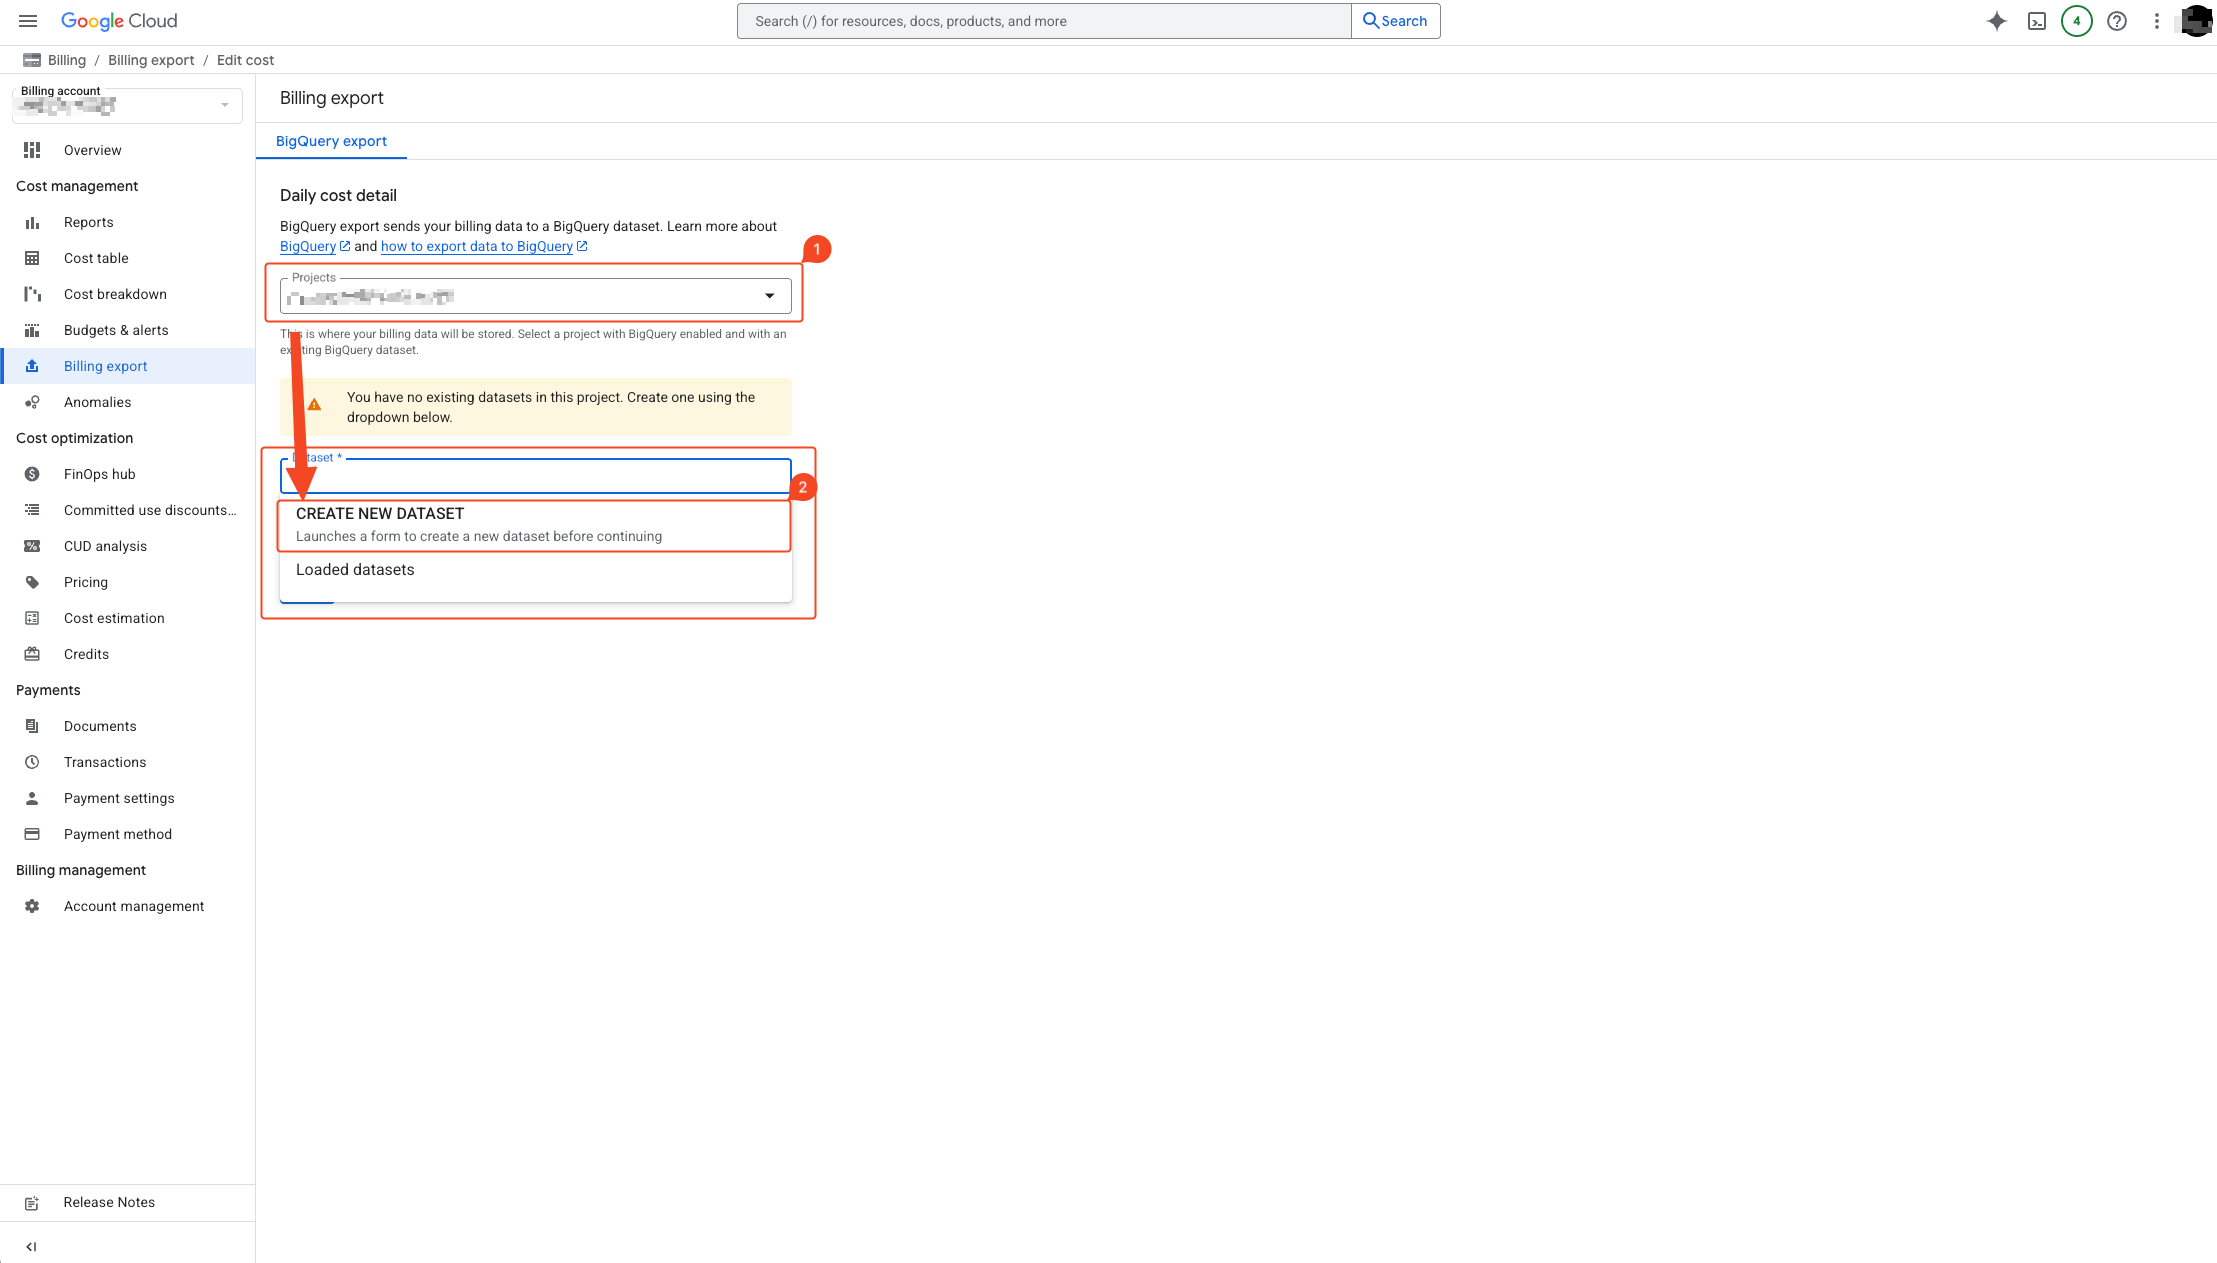Click the Billing export upload icon
This screenshot has height=1263, width=2217.
pyautogui.click(x=32, y=366)
